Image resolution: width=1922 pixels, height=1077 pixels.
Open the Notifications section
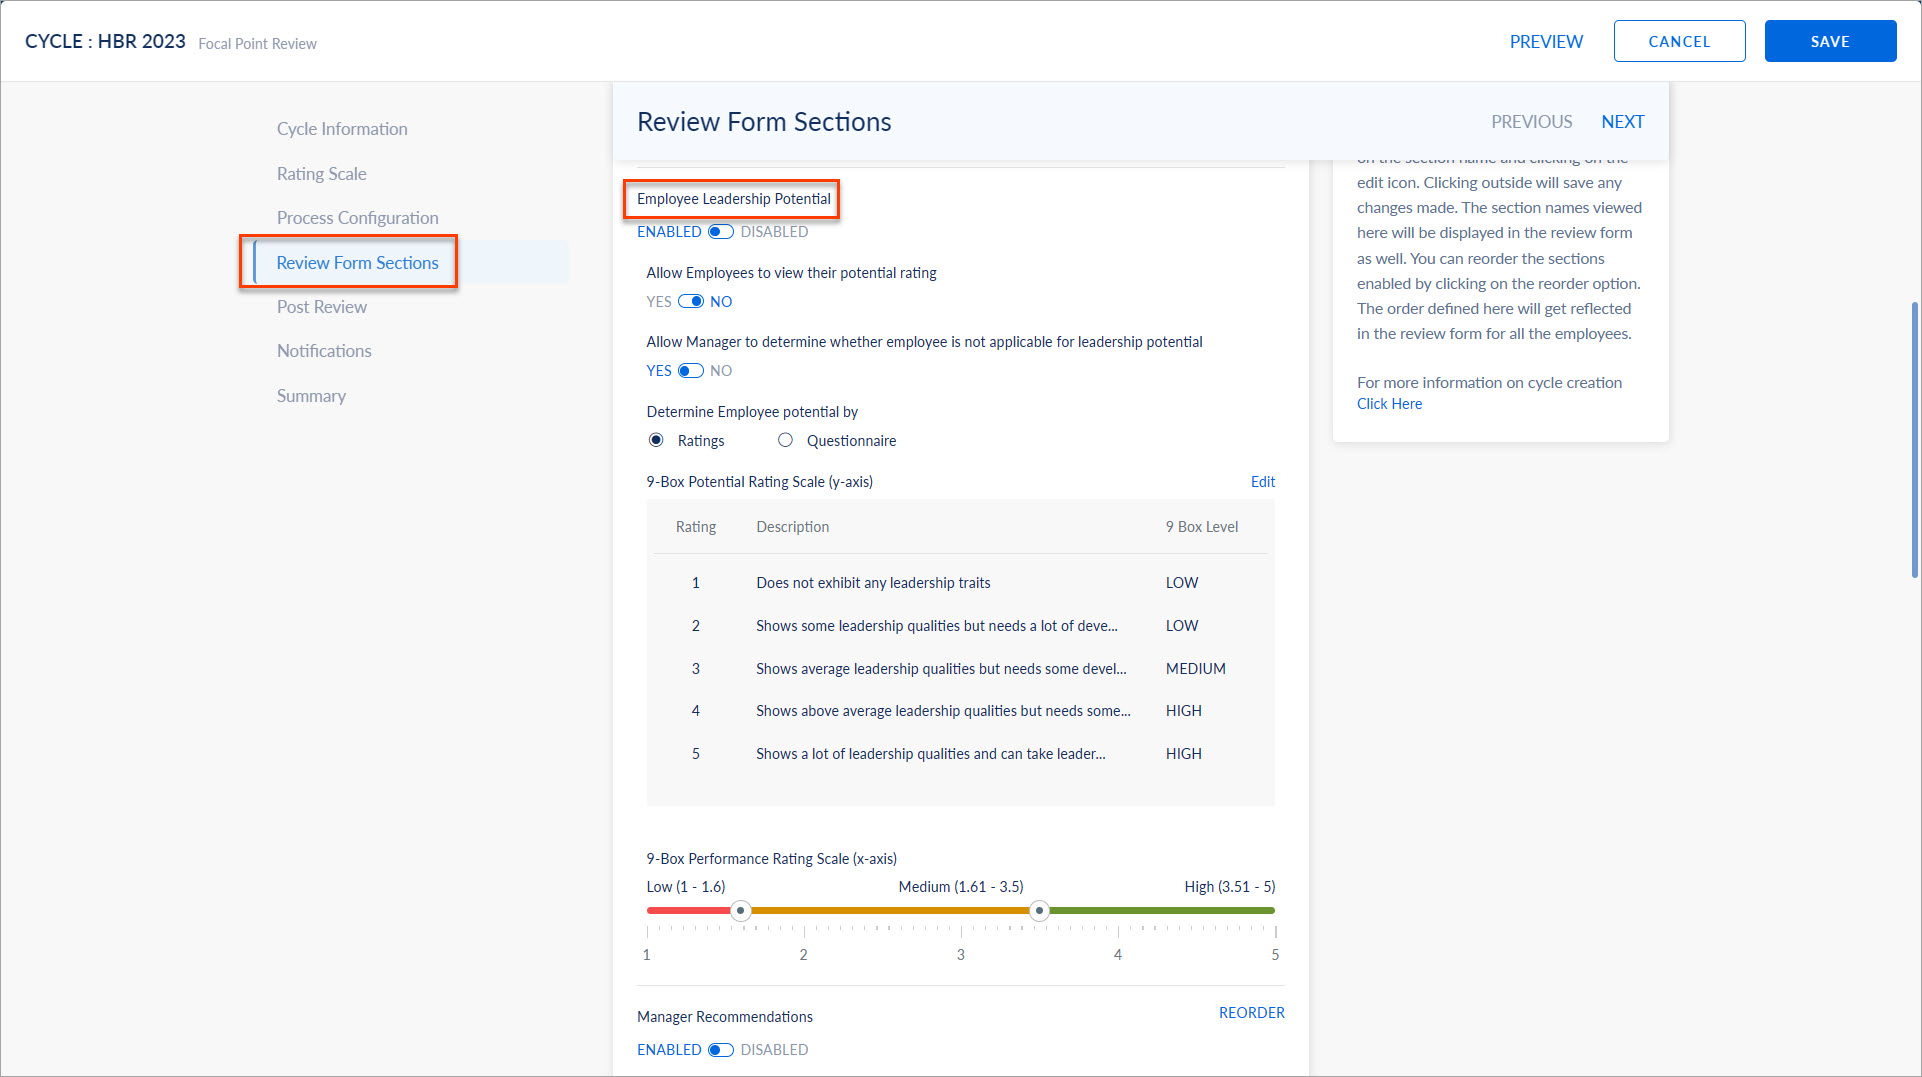coord(323,350)
